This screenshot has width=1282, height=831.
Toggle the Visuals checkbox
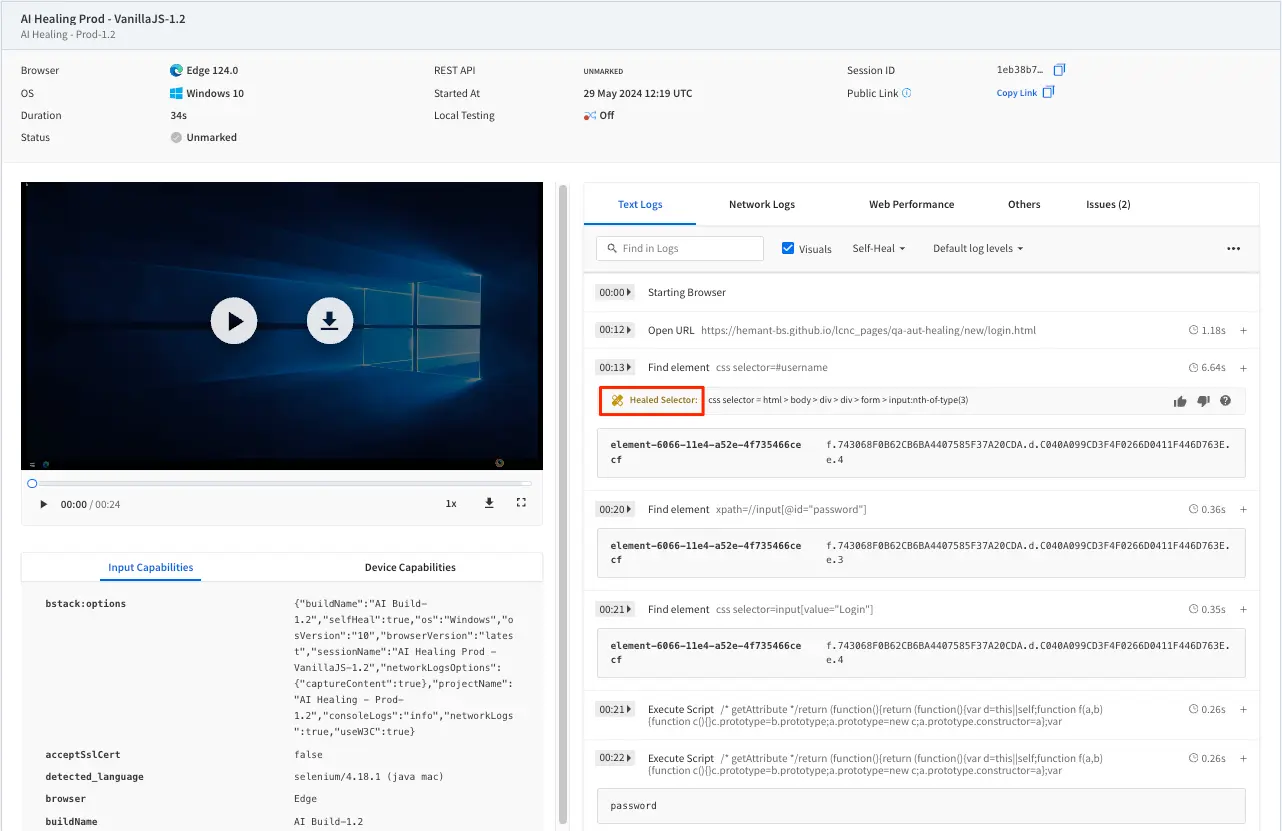click(788, 248)
